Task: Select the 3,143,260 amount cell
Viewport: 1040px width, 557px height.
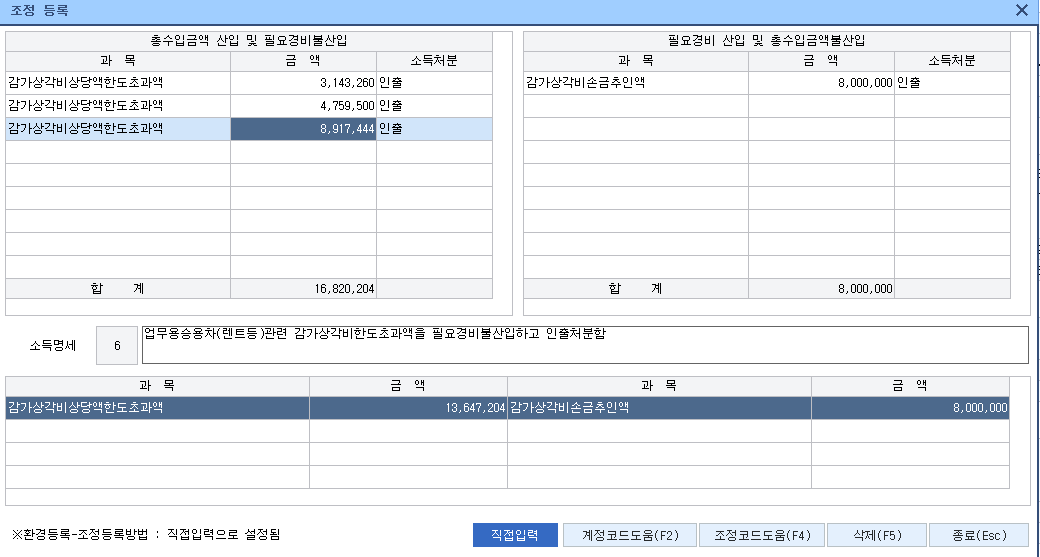Action: click(x=303, y=83)
